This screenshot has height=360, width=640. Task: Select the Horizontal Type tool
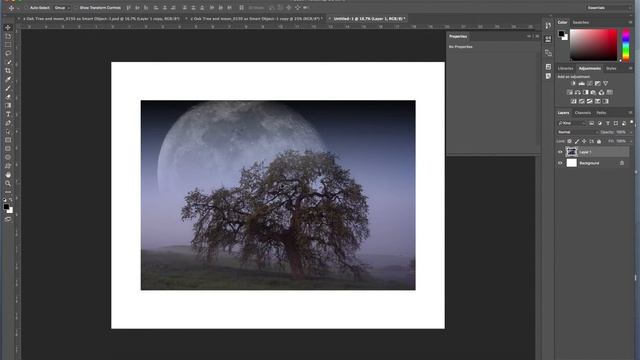click(8, 114)
